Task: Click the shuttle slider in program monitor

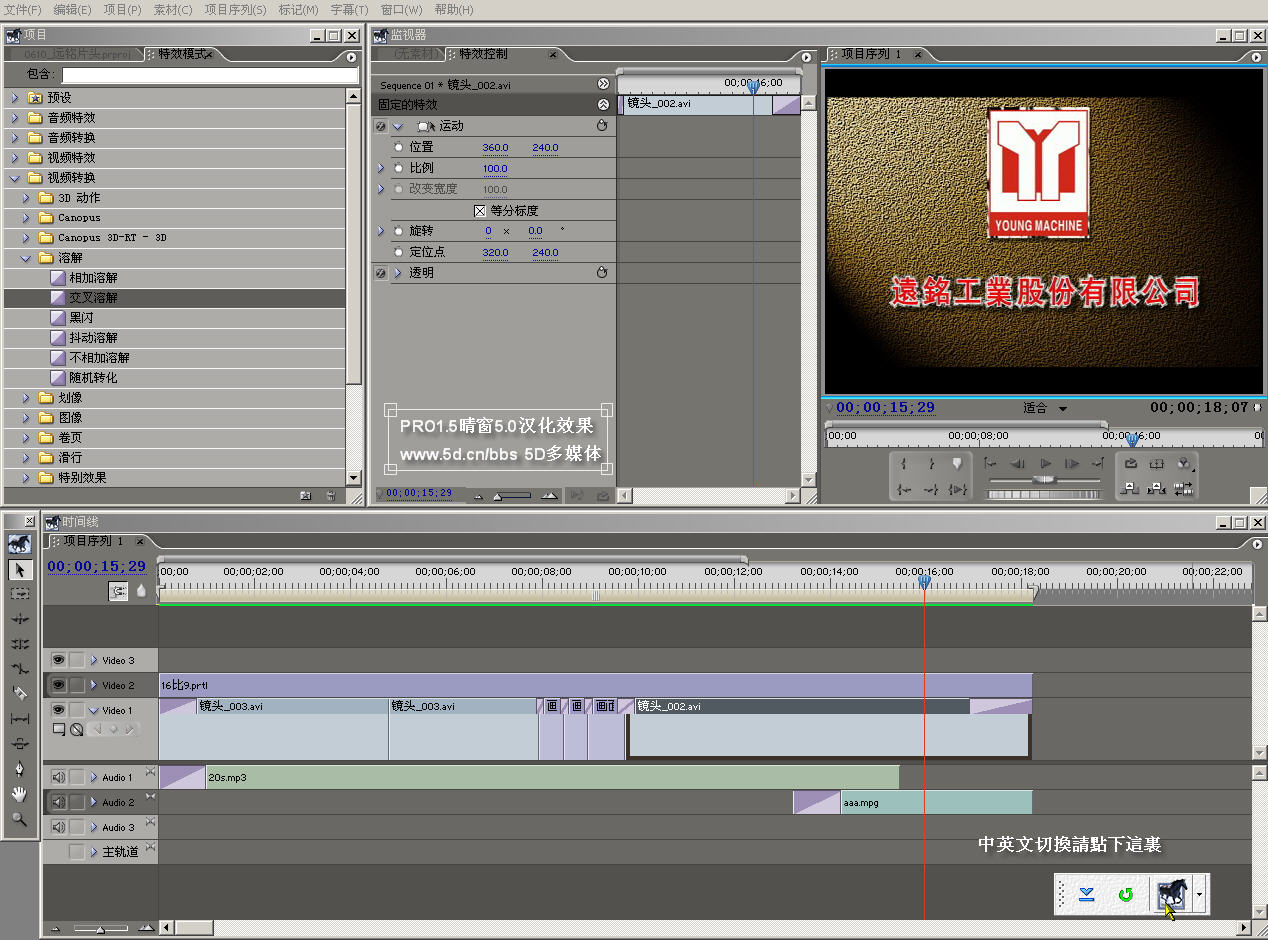Action: pyautogui.click(x=1045, y=479)
